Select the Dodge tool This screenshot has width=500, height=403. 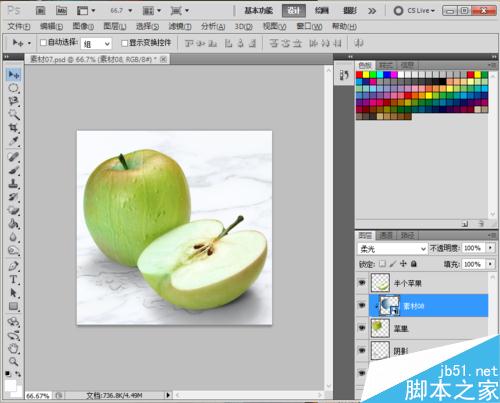coord(13,250)
